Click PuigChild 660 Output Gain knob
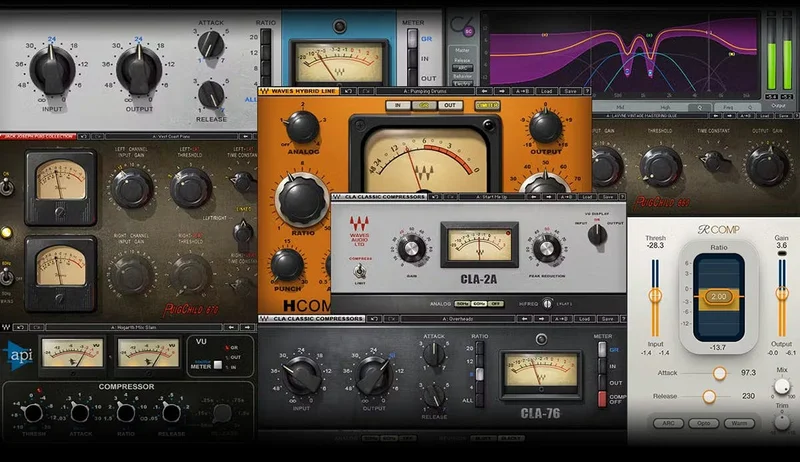This screenshot has width=800, height=462. pyautogui.click(x=767, y=165)
